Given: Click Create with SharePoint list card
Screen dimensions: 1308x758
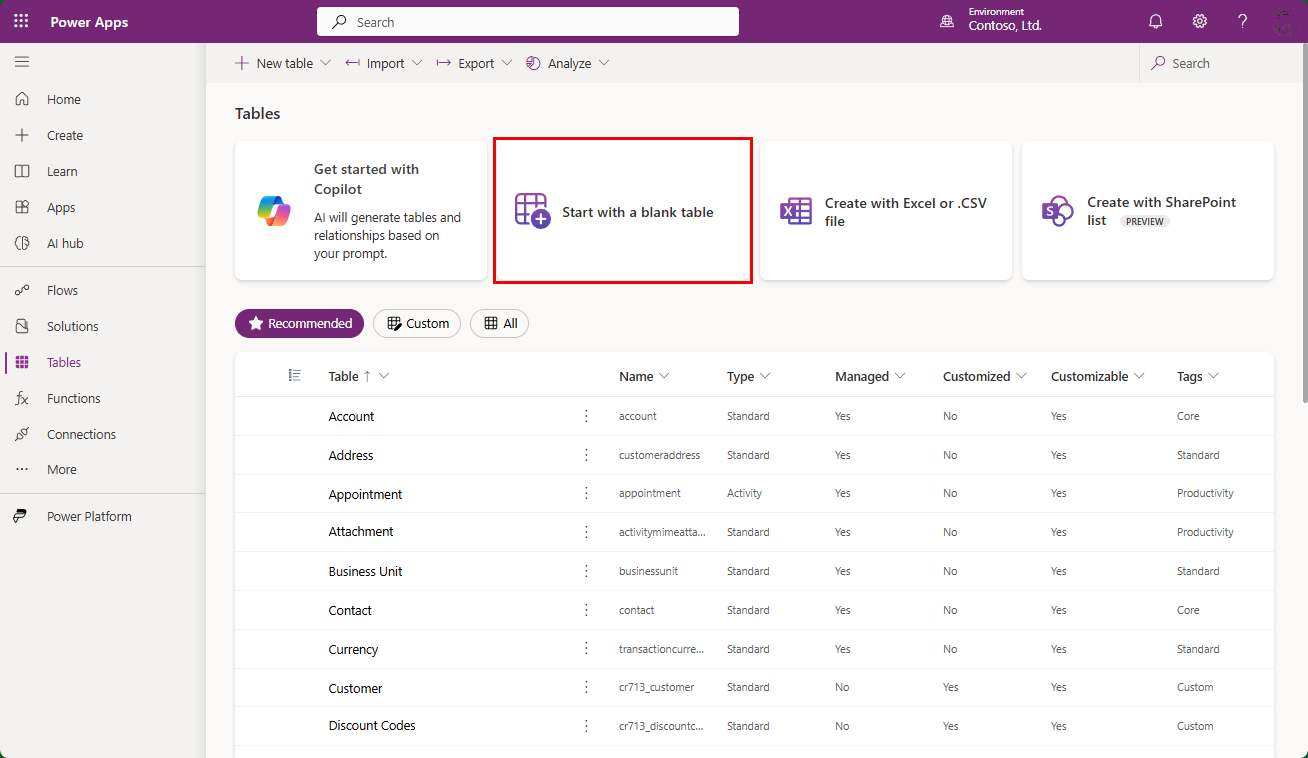Looking at the screenshot, I should click(x=1148, y=211).
